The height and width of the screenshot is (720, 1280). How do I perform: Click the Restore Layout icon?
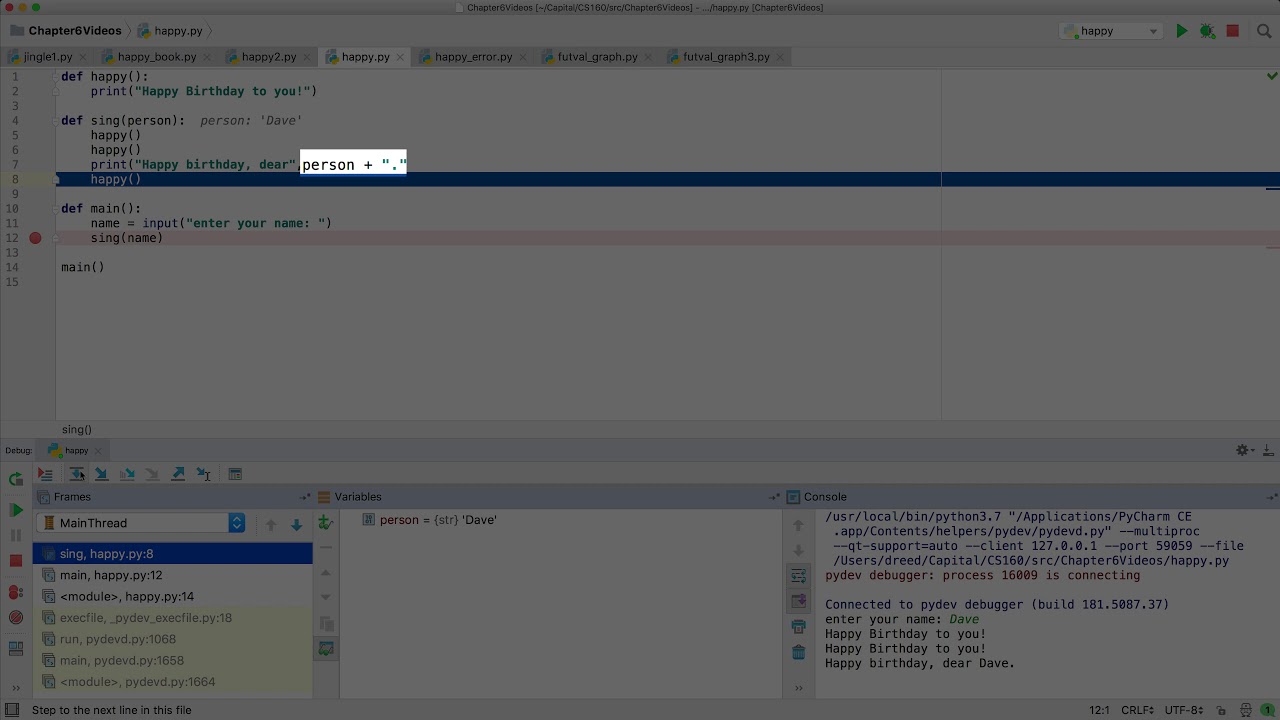coord(16,649)
